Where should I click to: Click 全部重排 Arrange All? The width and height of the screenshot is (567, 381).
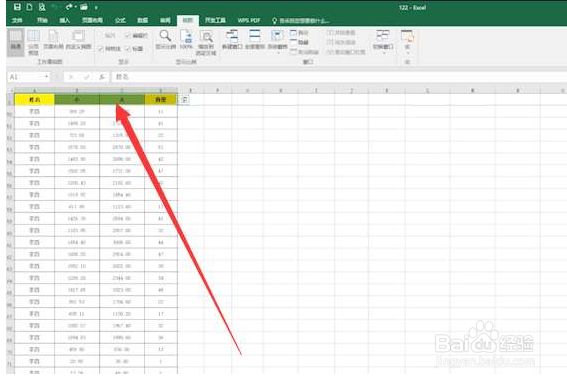coord(255,40)
